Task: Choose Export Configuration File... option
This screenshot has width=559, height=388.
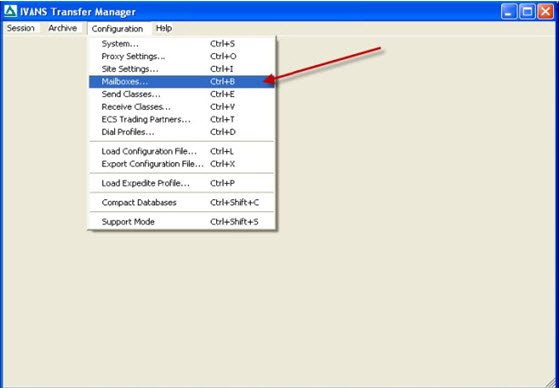Action: coord(182,164)
